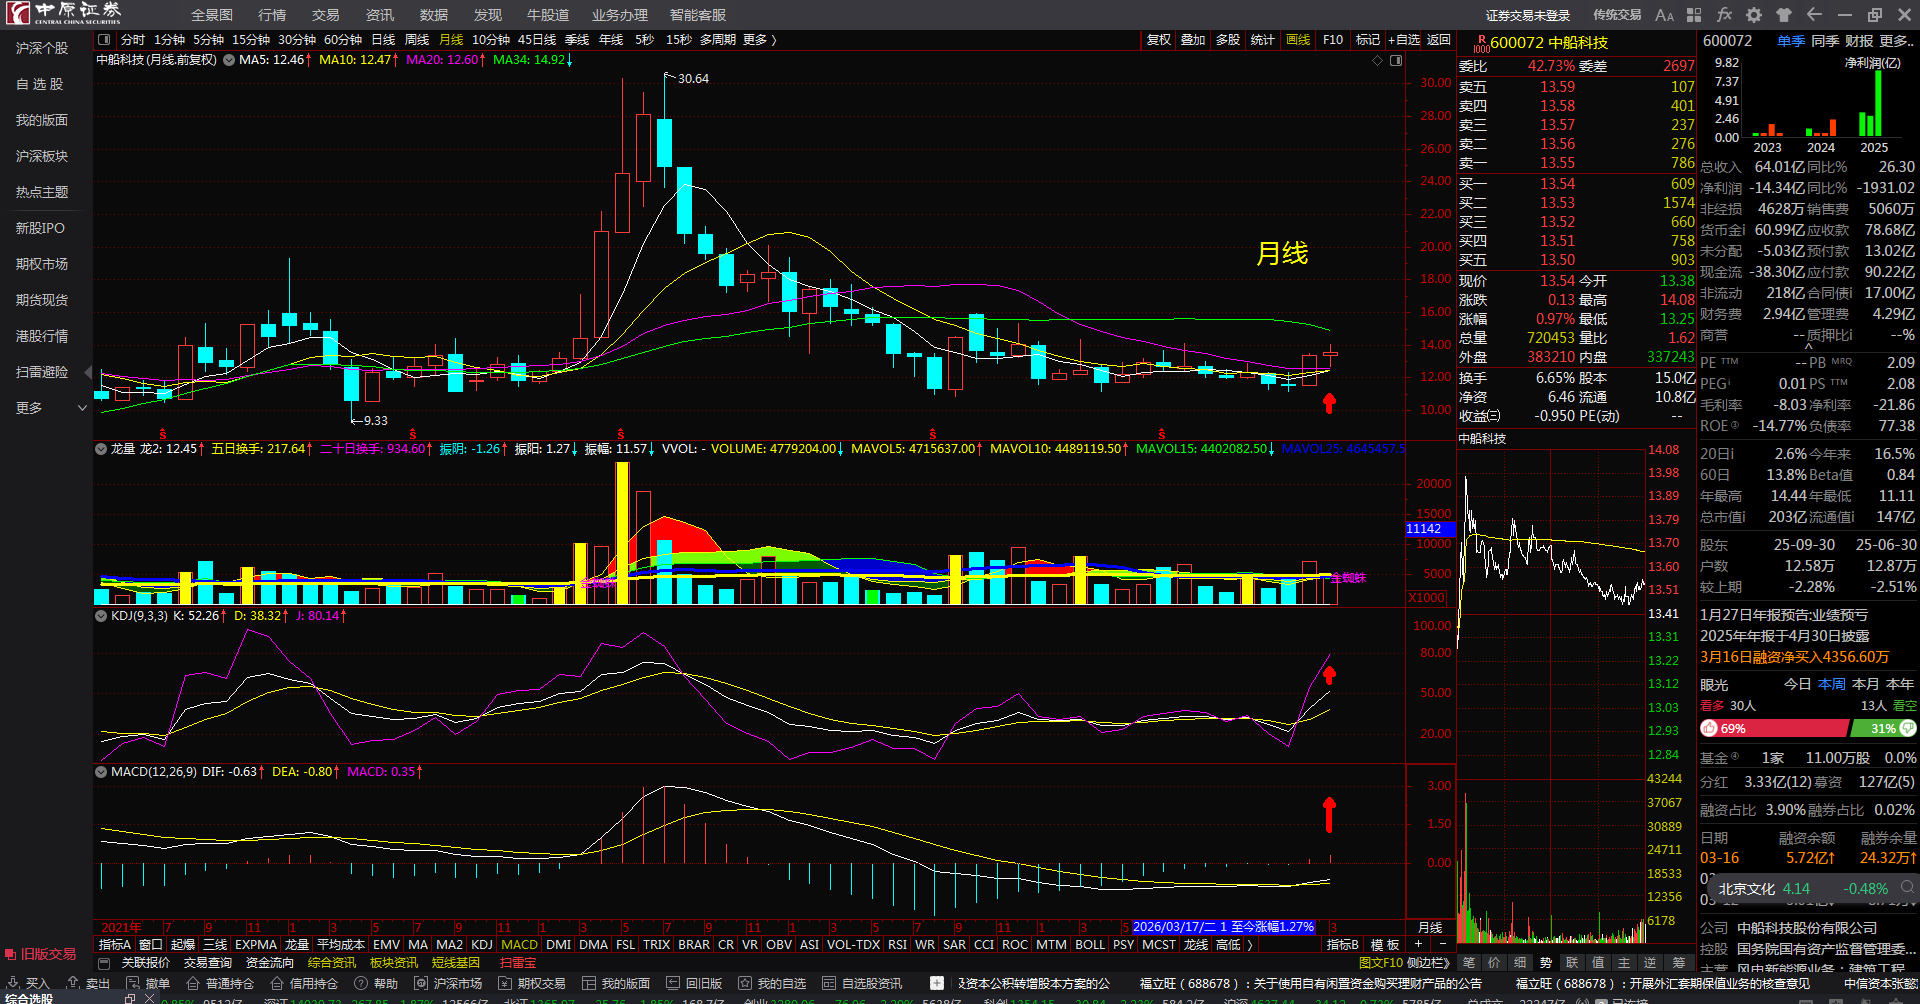Open the formula manager (fx) icon
This screenshot has height=1004, width=1920.
[x=1724, y=15]
